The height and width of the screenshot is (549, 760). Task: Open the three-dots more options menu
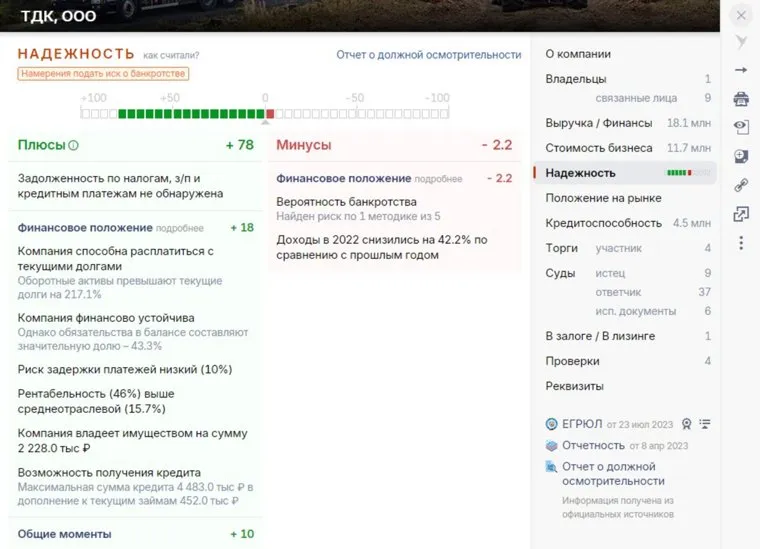pos(741,243)
